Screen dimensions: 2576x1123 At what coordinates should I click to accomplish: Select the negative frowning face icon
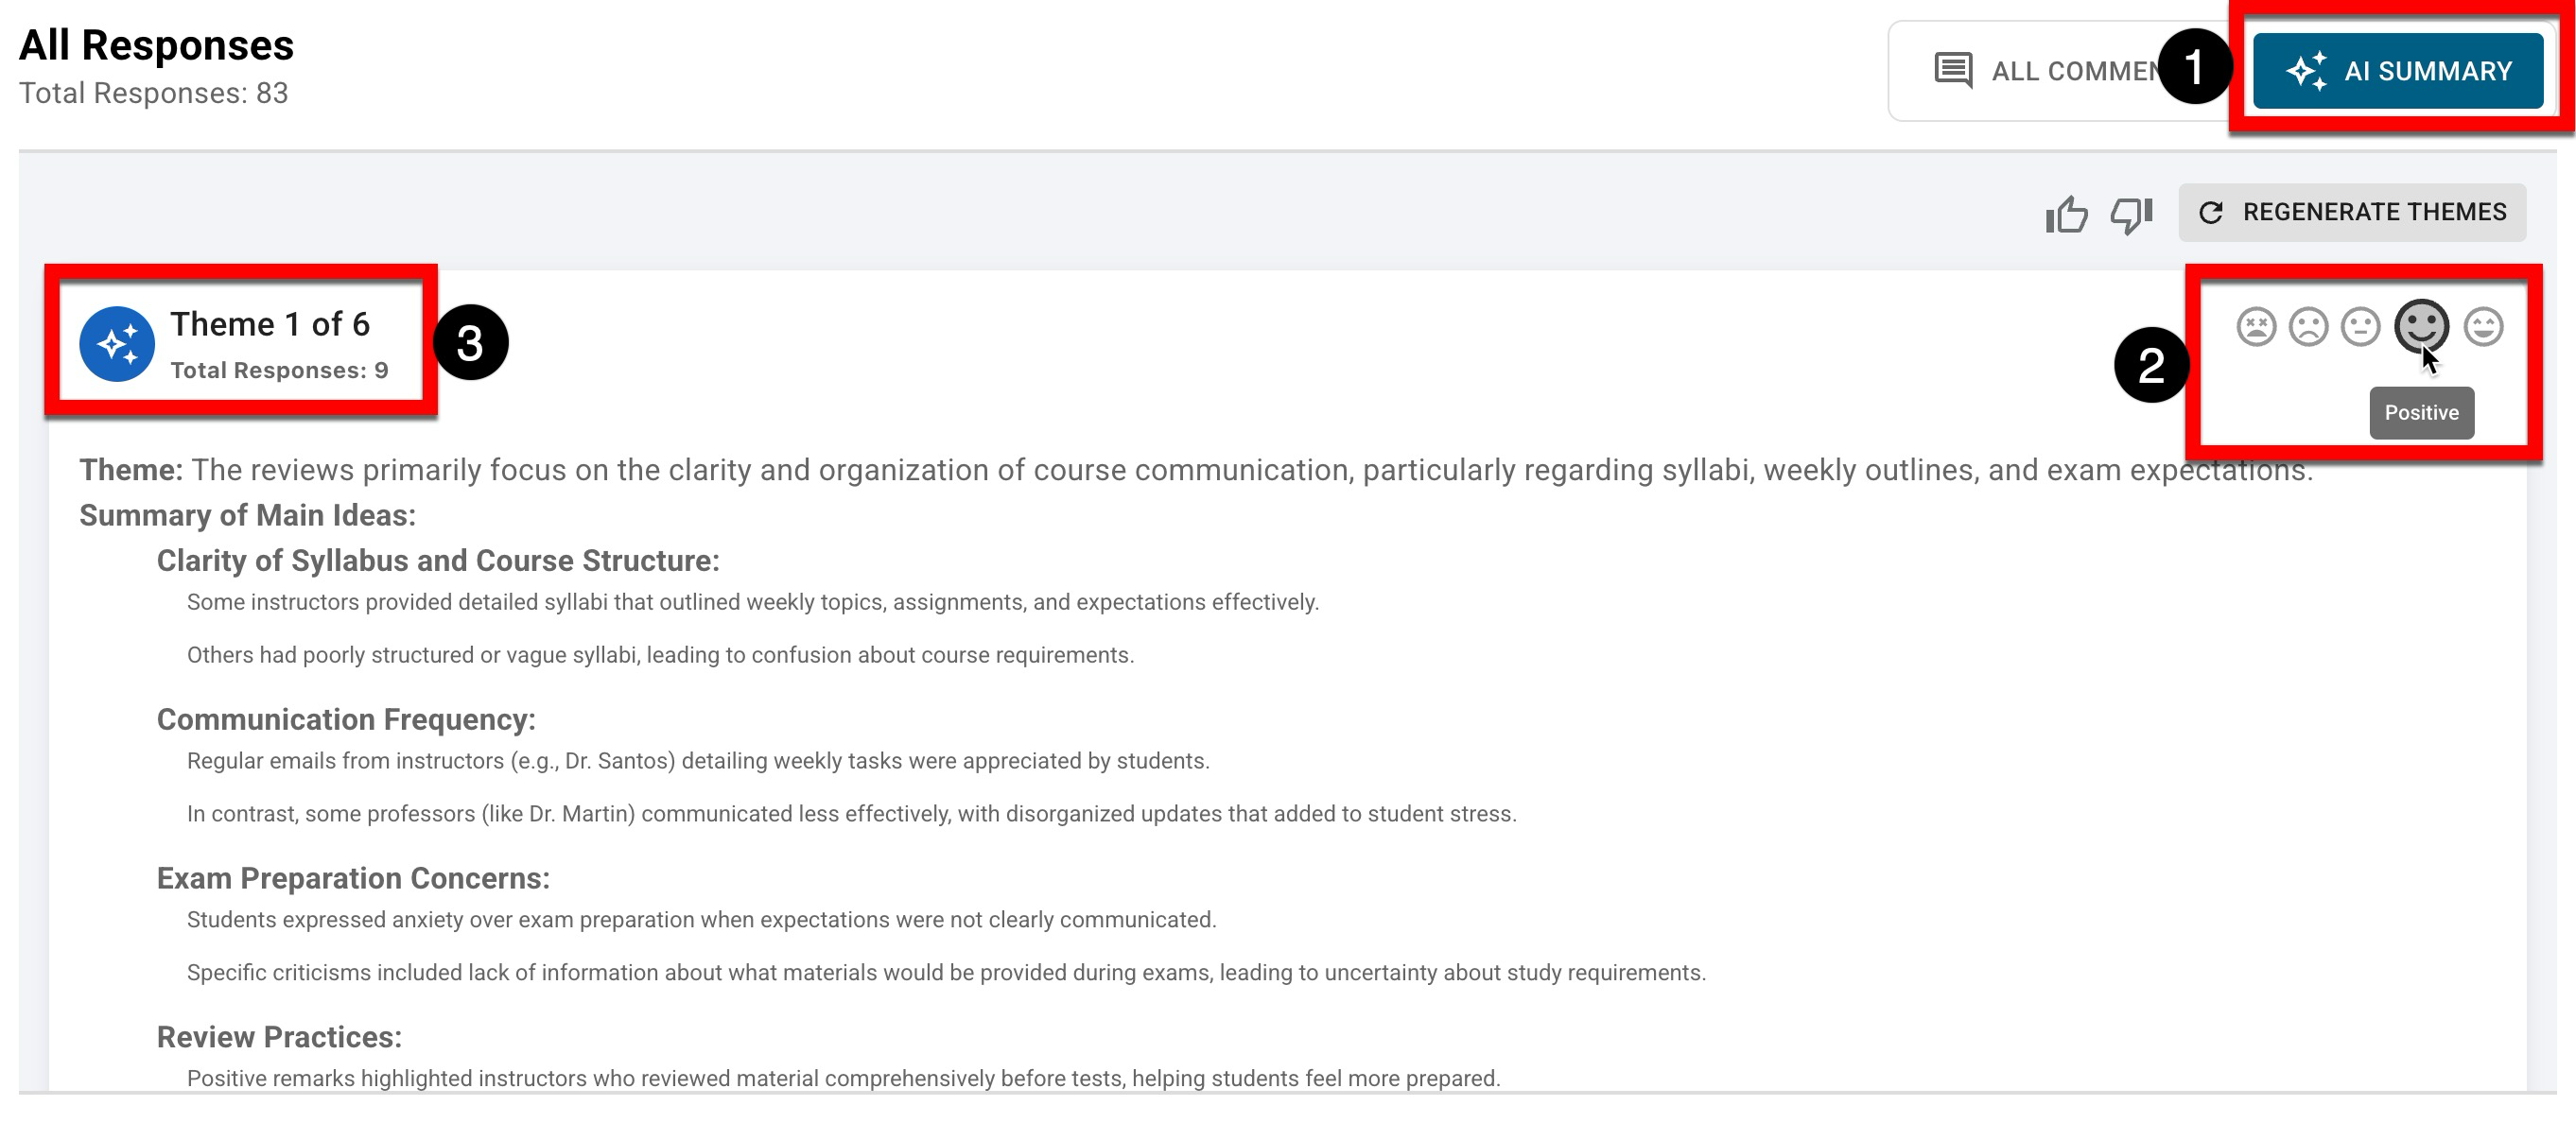pyautogui.click(x=2308, y=327)
